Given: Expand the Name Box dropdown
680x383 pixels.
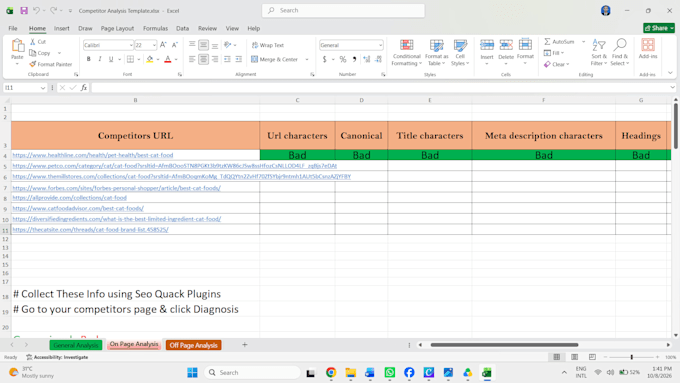Looking at the screenshot, I should [42, 88].
